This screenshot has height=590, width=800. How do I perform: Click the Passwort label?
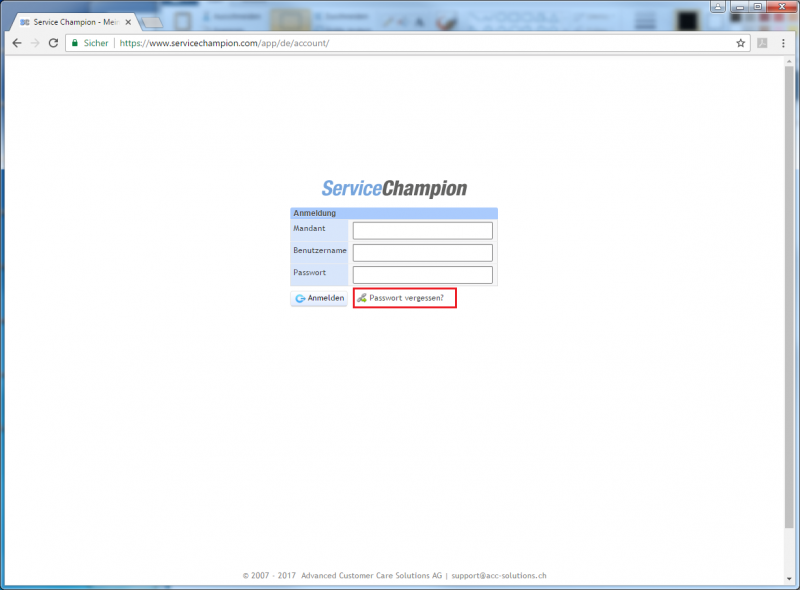point(309,273)
